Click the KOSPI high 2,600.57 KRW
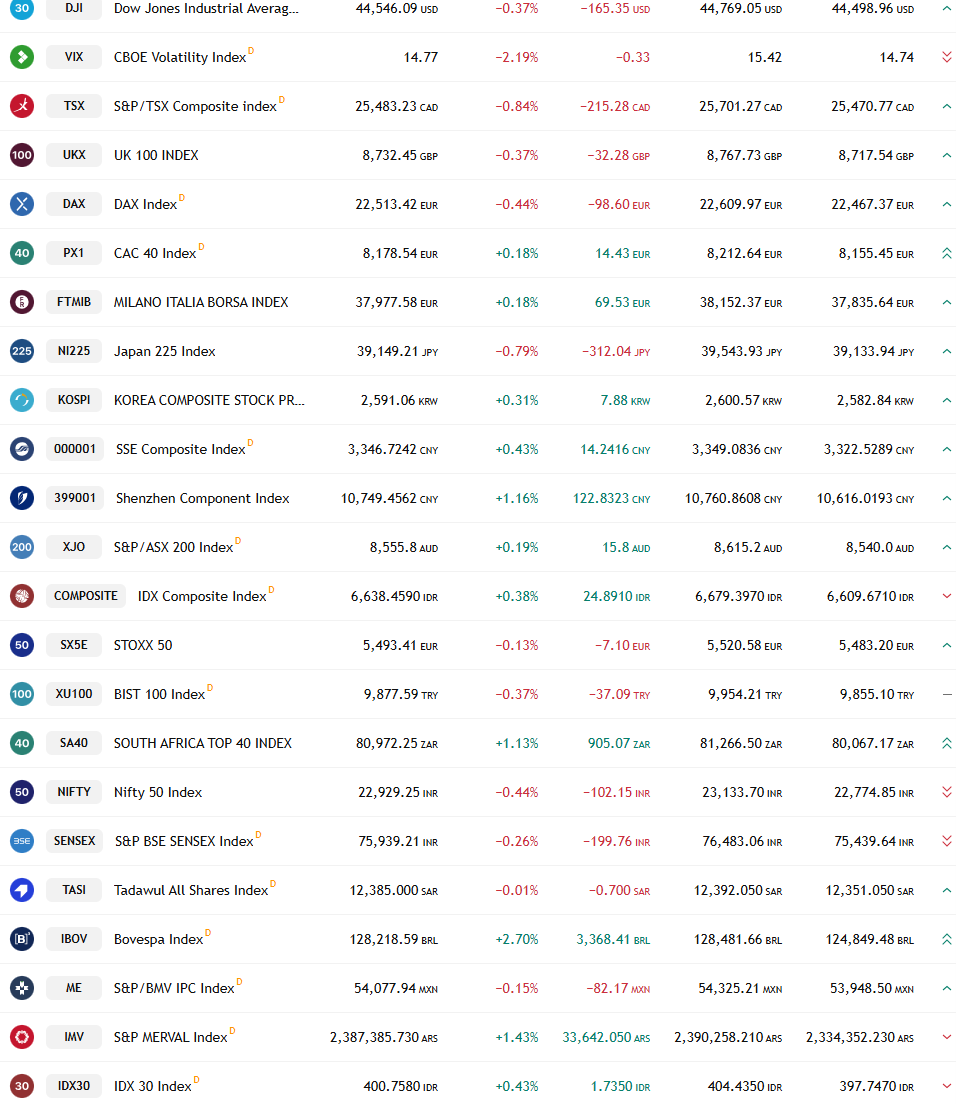This screenshot has height=1104, width=956. [743, 401]
